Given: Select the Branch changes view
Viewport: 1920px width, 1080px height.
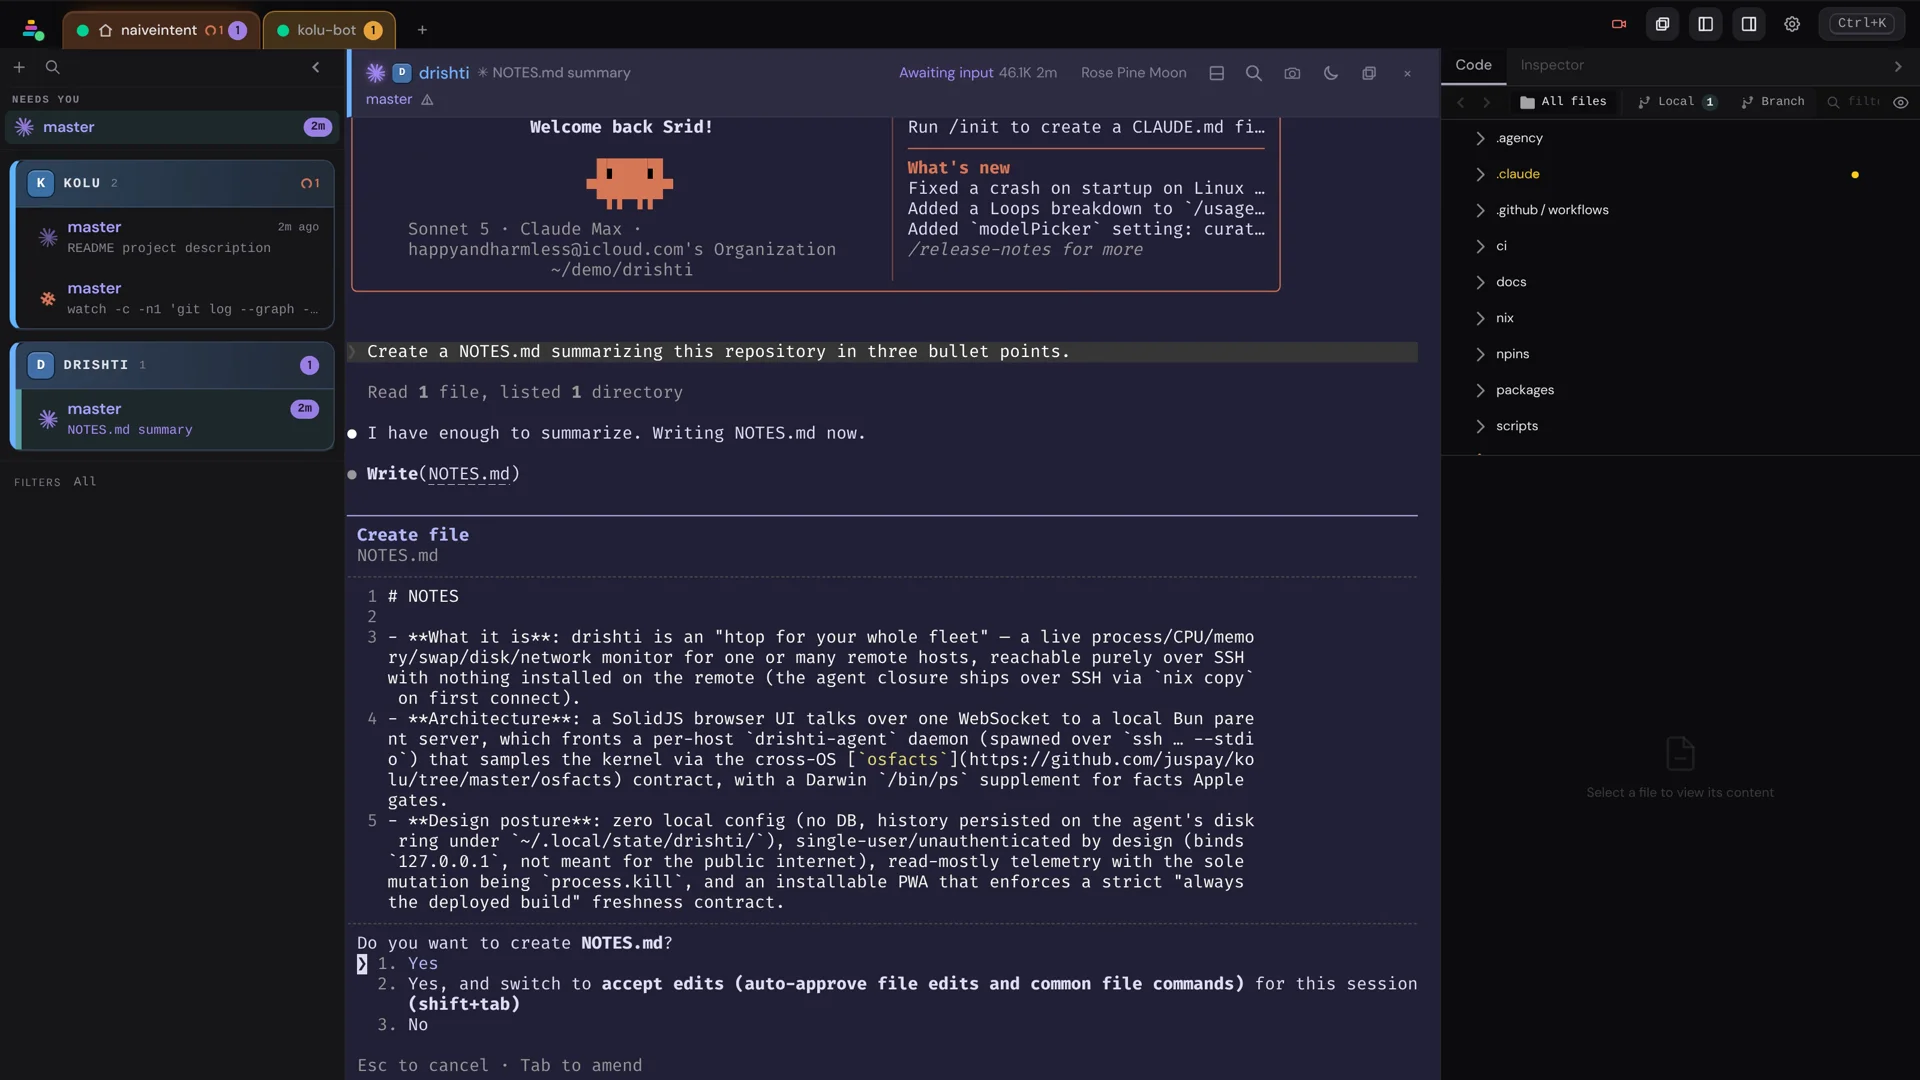Looking at the screenshot, I should (1773, 102).
